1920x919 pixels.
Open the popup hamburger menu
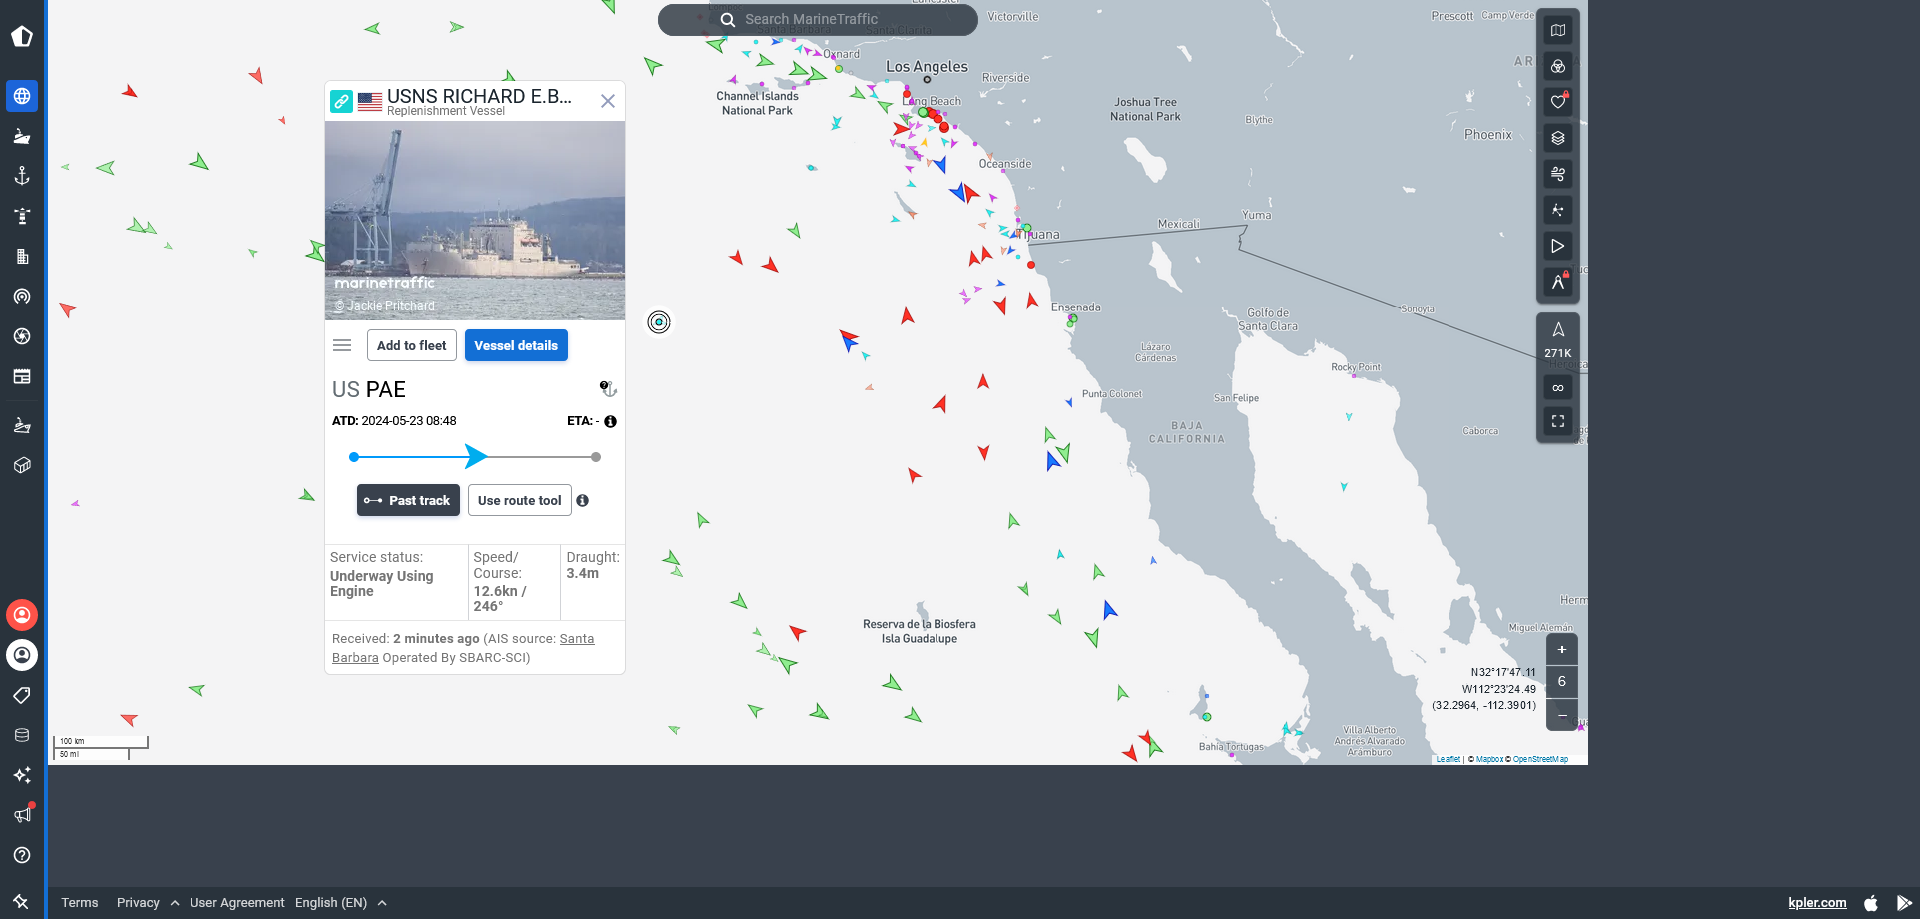pyautogui.click(x=342, y=345)
